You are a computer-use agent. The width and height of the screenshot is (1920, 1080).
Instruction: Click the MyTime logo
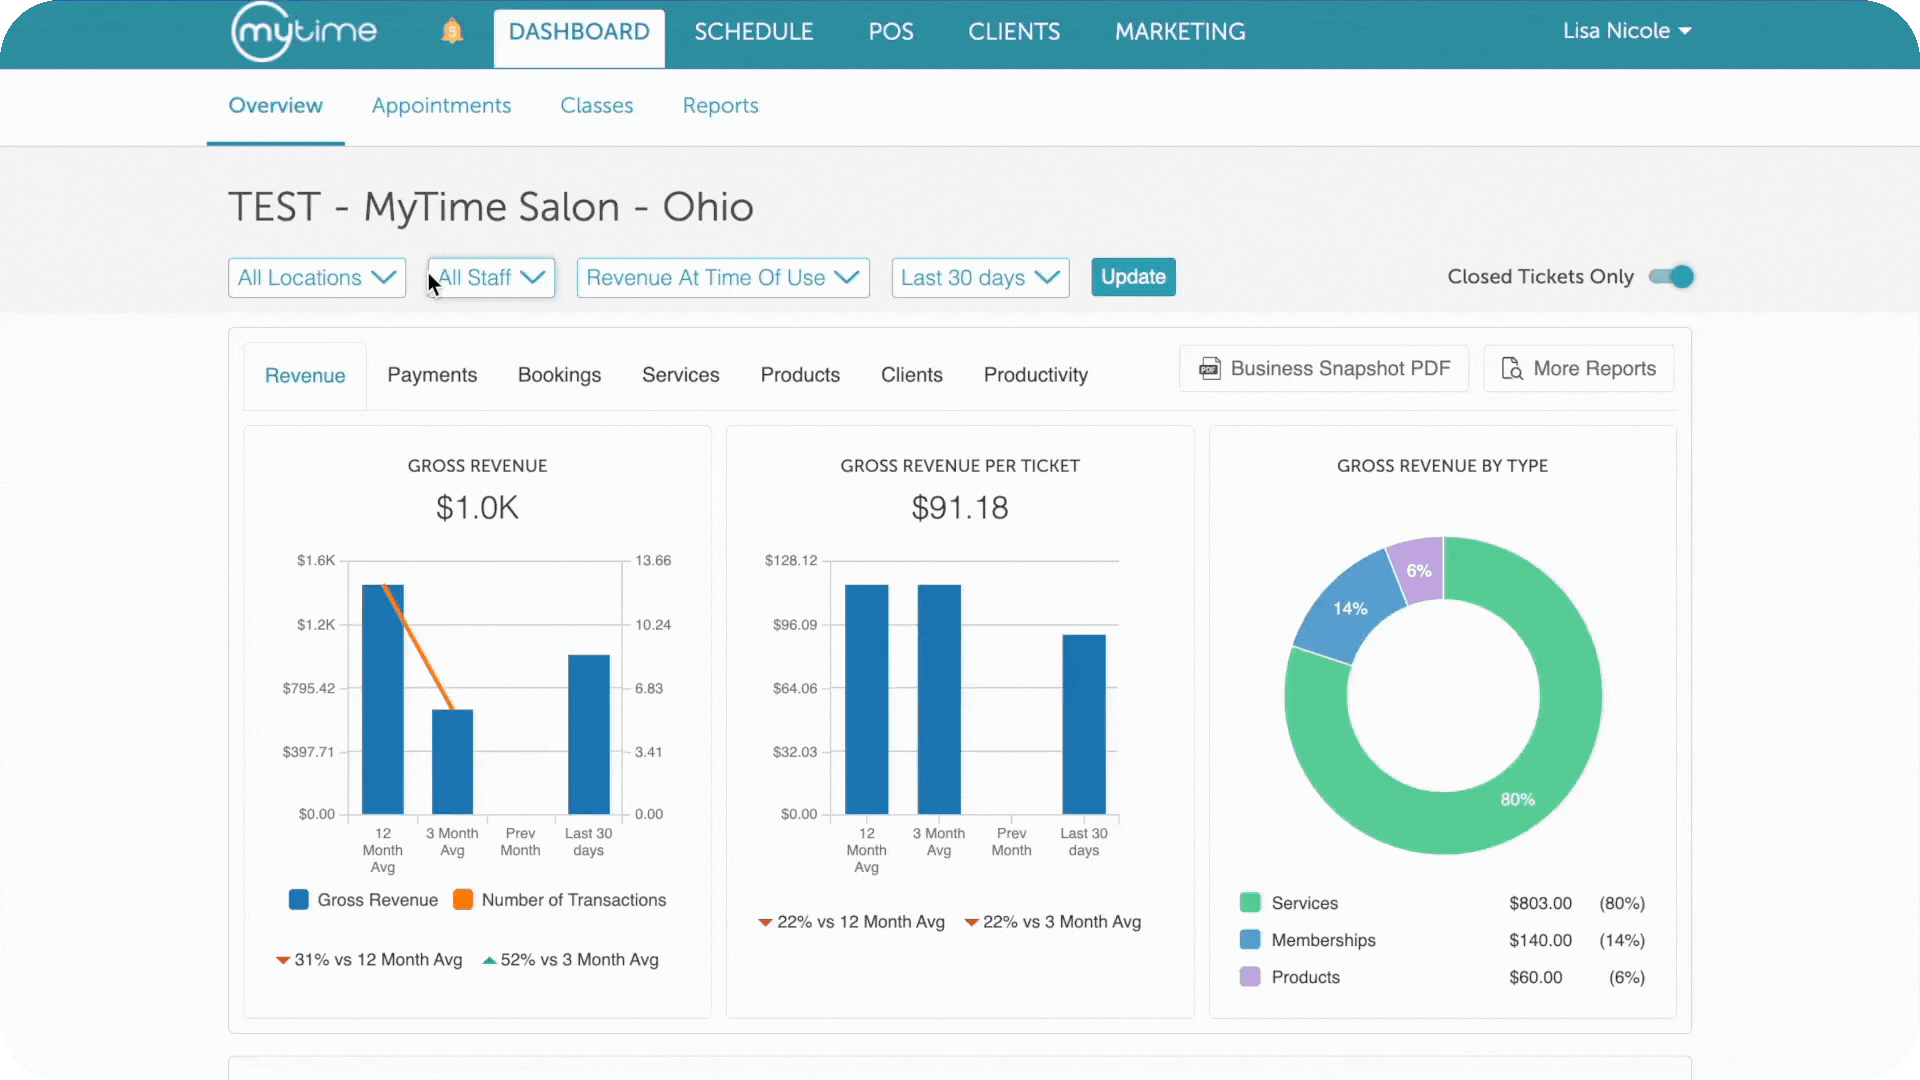304,32
